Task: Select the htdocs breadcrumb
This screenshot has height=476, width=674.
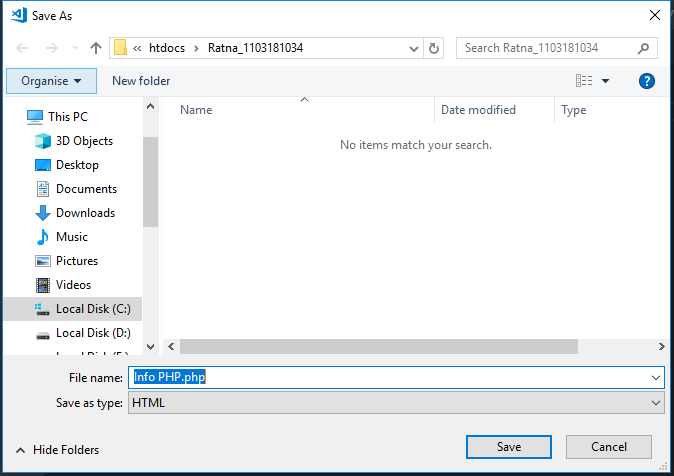Action: 167,48
